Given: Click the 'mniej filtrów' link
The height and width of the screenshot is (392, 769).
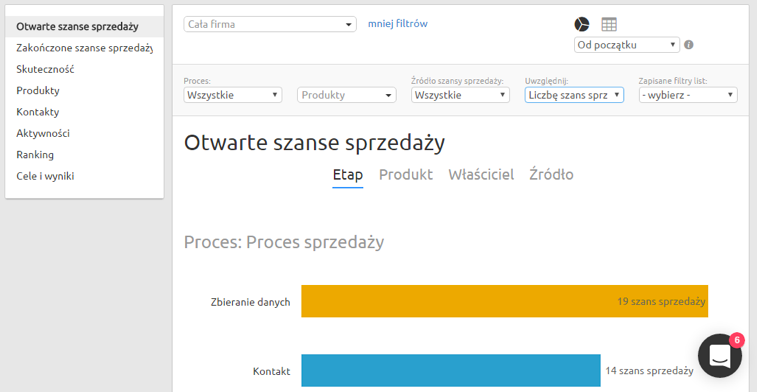Looking at the screenshot, I should click(398, 24).
